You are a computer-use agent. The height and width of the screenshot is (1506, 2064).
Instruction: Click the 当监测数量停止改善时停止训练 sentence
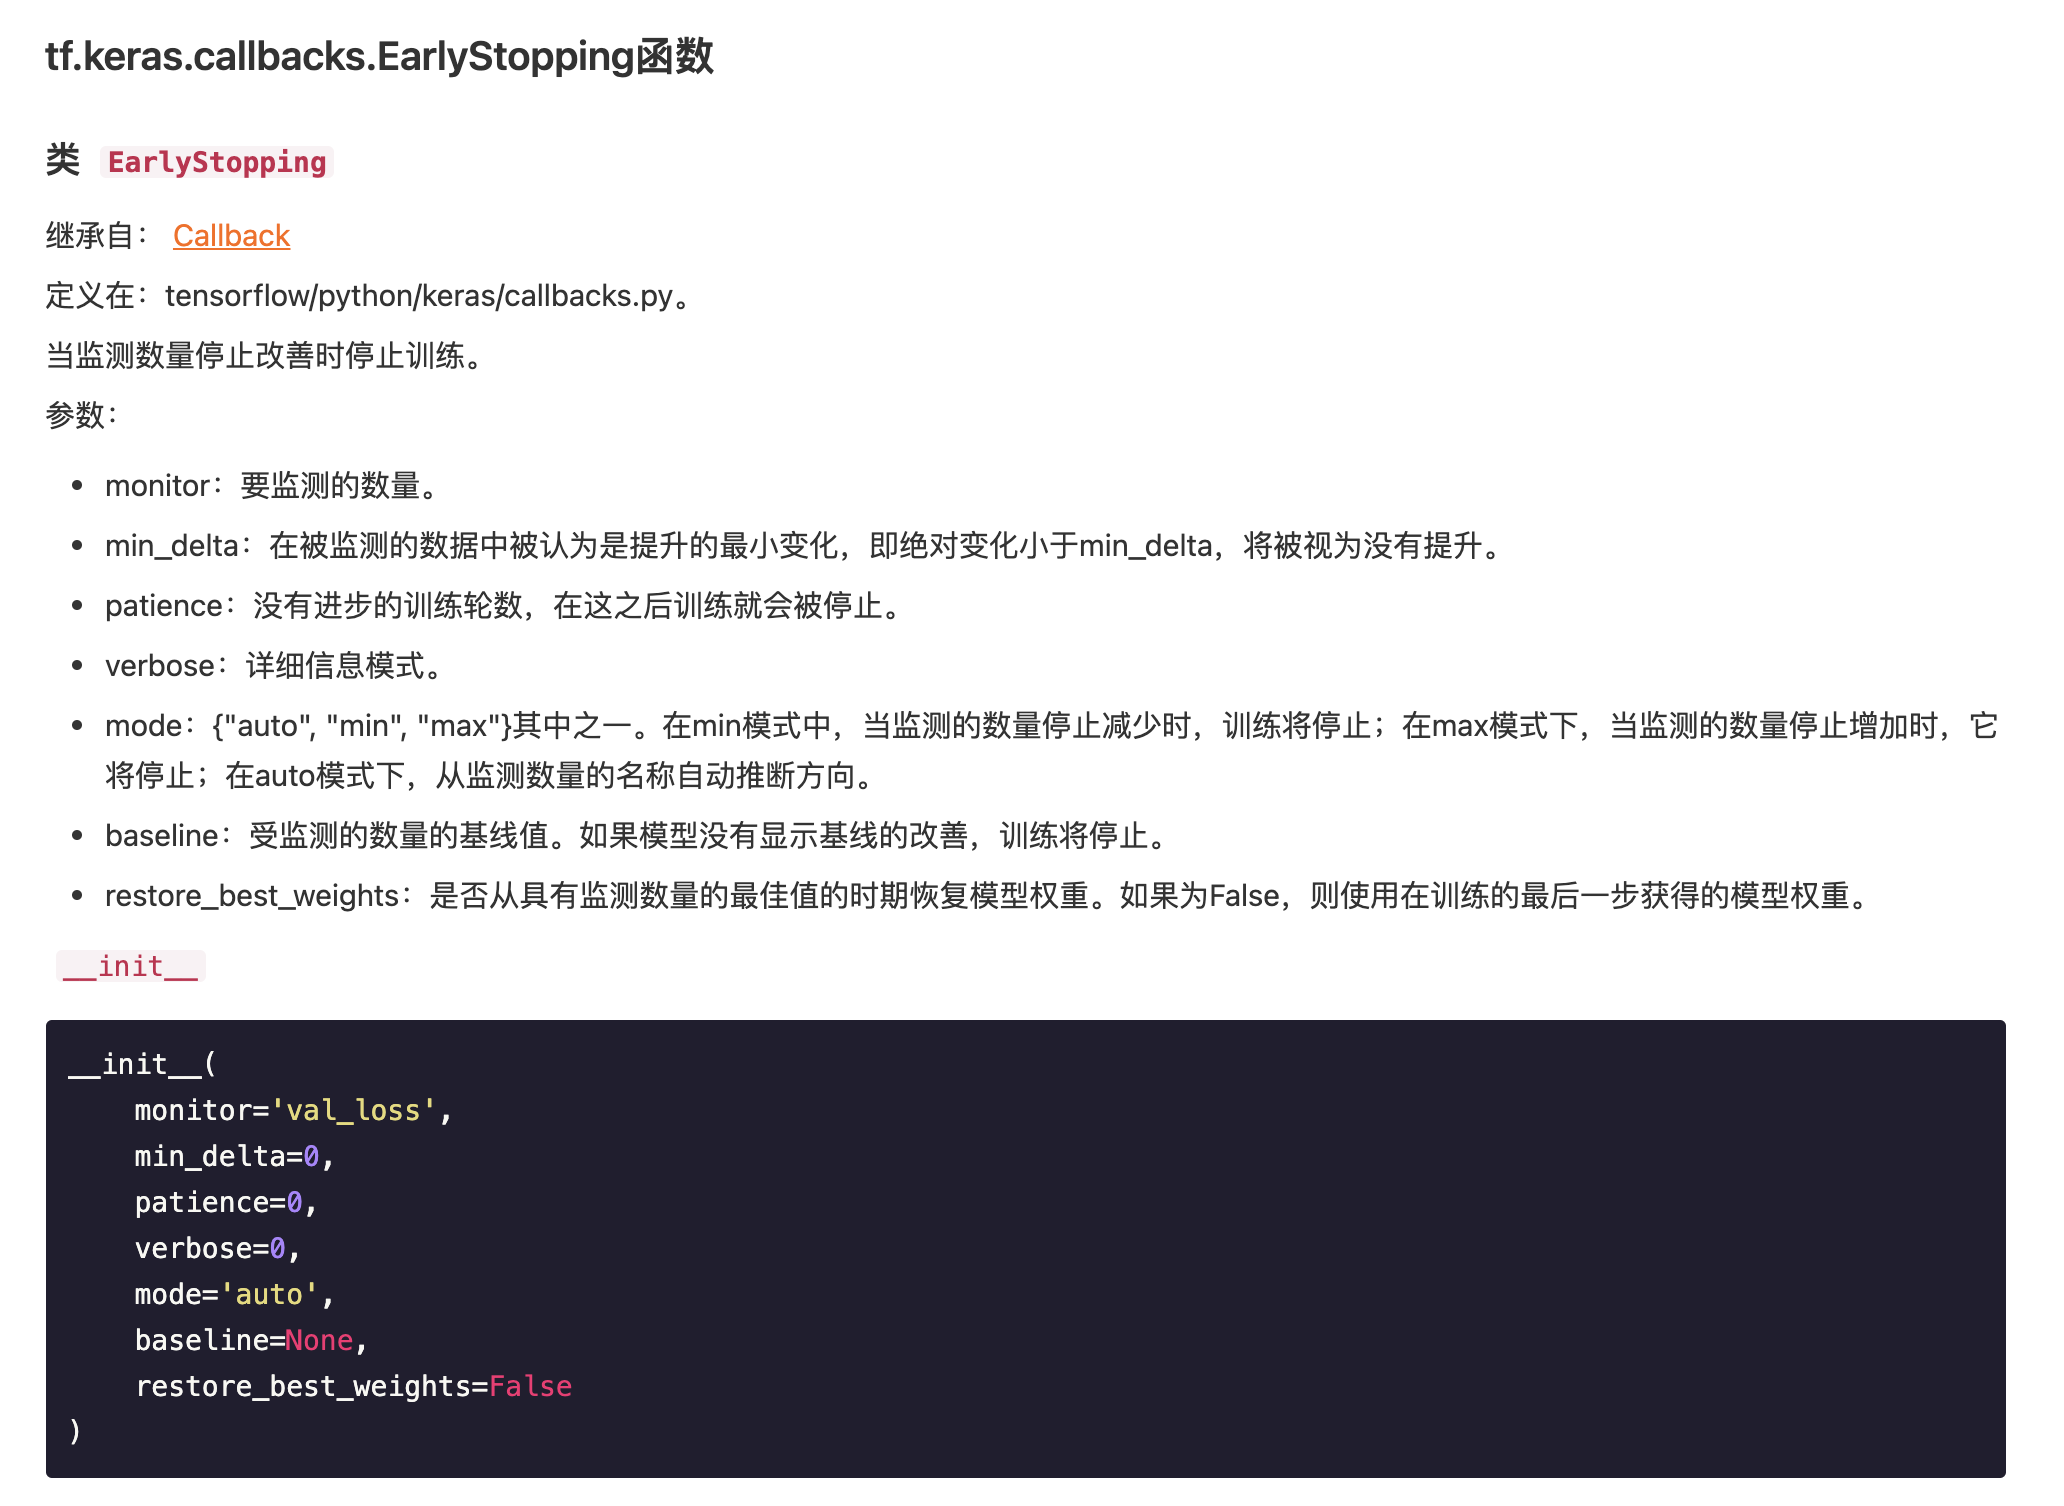(x=265, y=356)
